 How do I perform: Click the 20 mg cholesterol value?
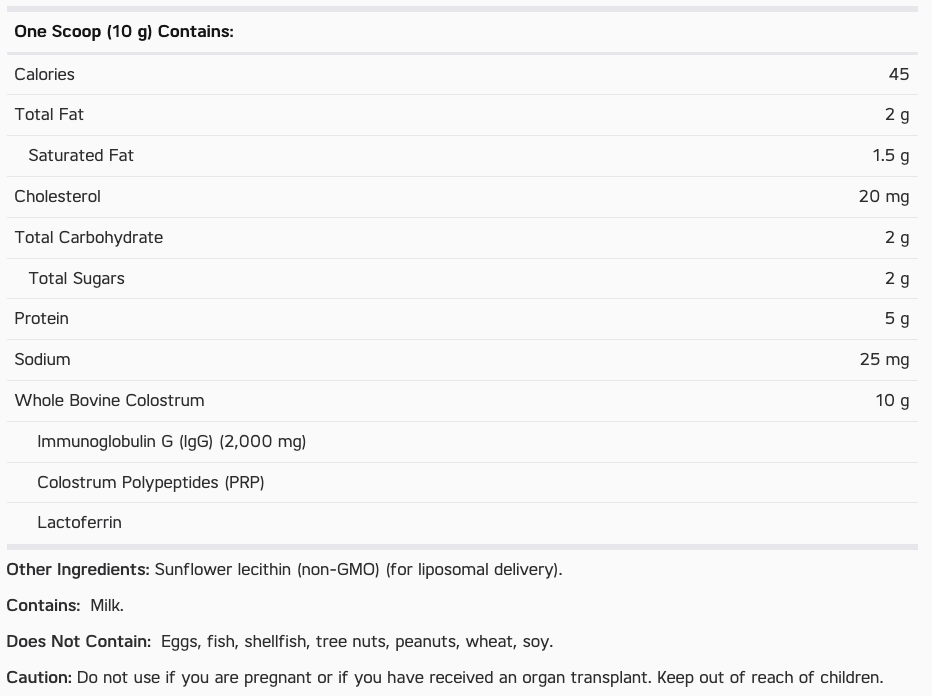(x=883, y=196)
